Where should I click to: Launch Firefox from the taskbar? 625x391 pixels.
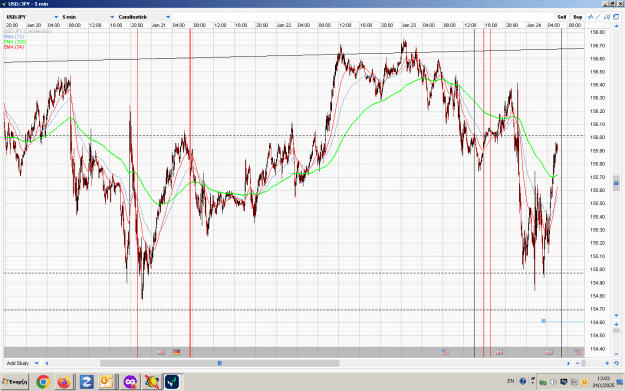pyautogui.click(x=64, y=382)
